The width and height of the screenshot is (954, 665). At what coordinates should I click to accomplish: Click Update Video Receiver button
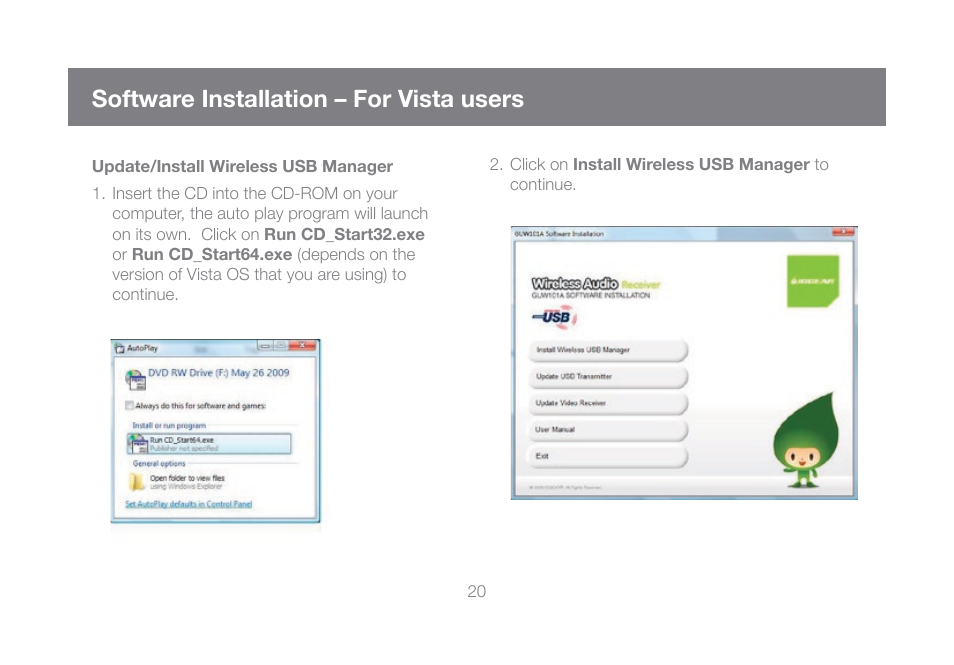pyautogui.click(x=608, y=403)
